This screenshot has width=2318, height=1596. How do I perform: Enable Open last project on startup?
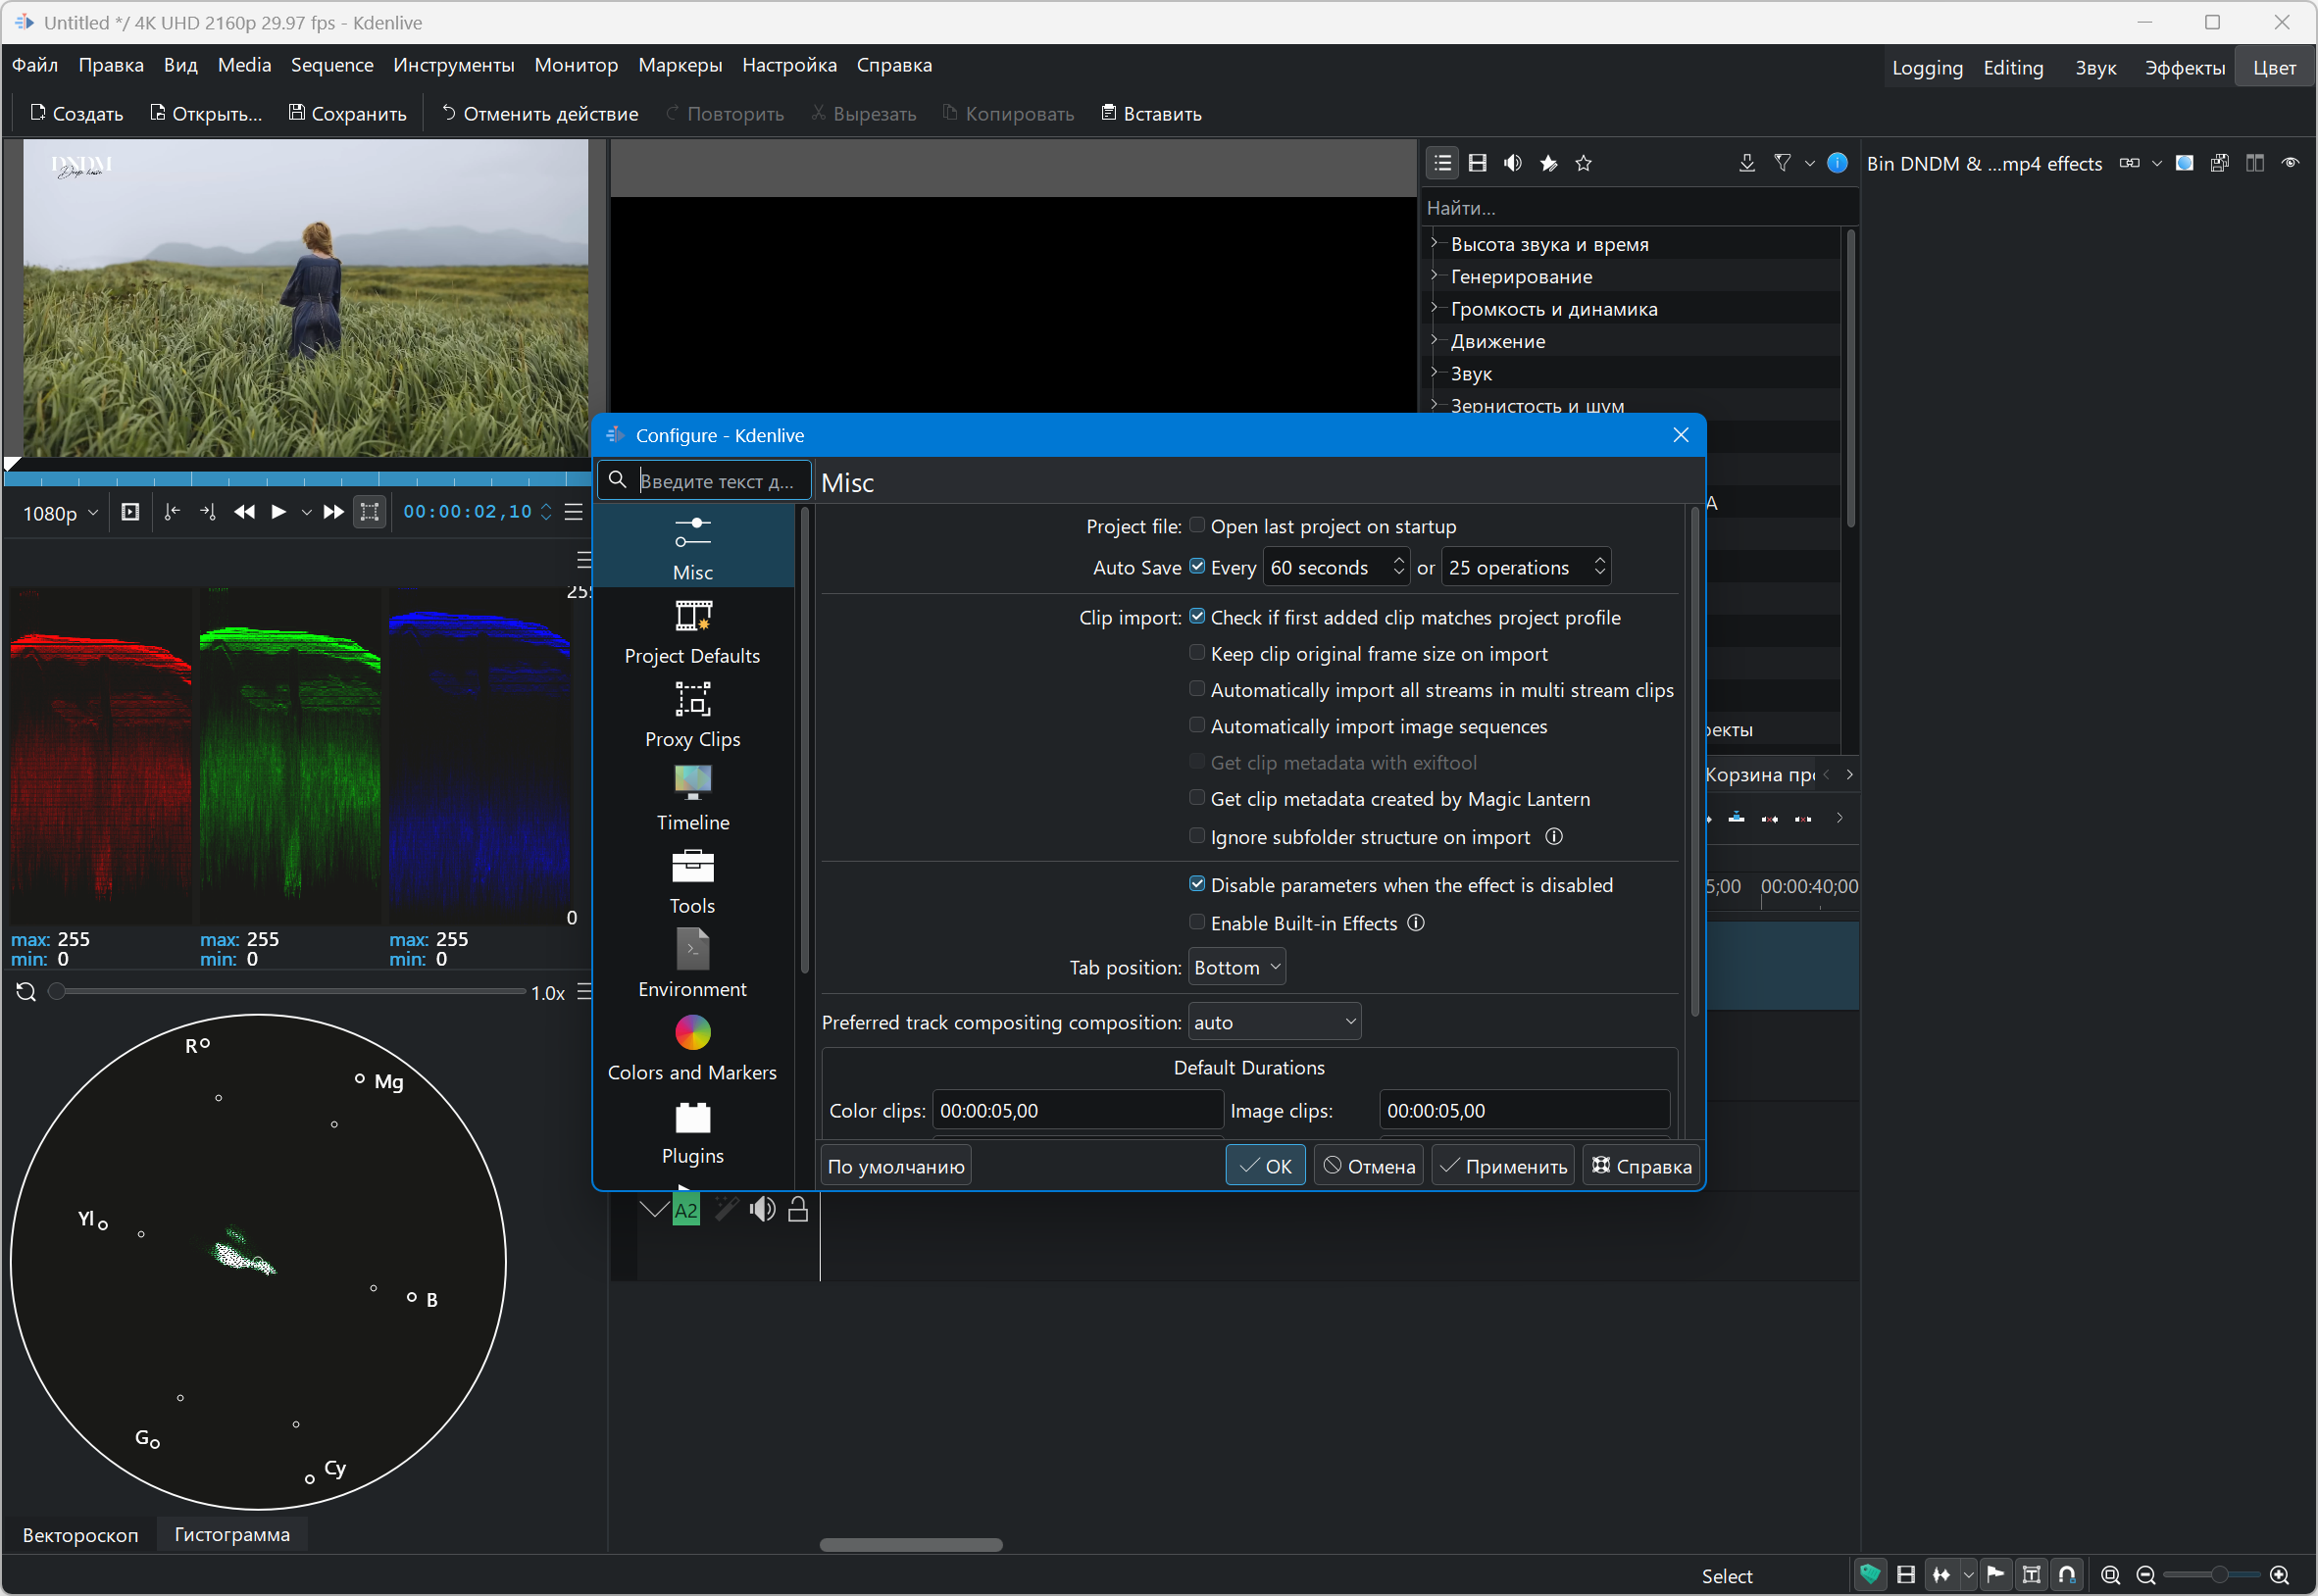point(1197,526)
